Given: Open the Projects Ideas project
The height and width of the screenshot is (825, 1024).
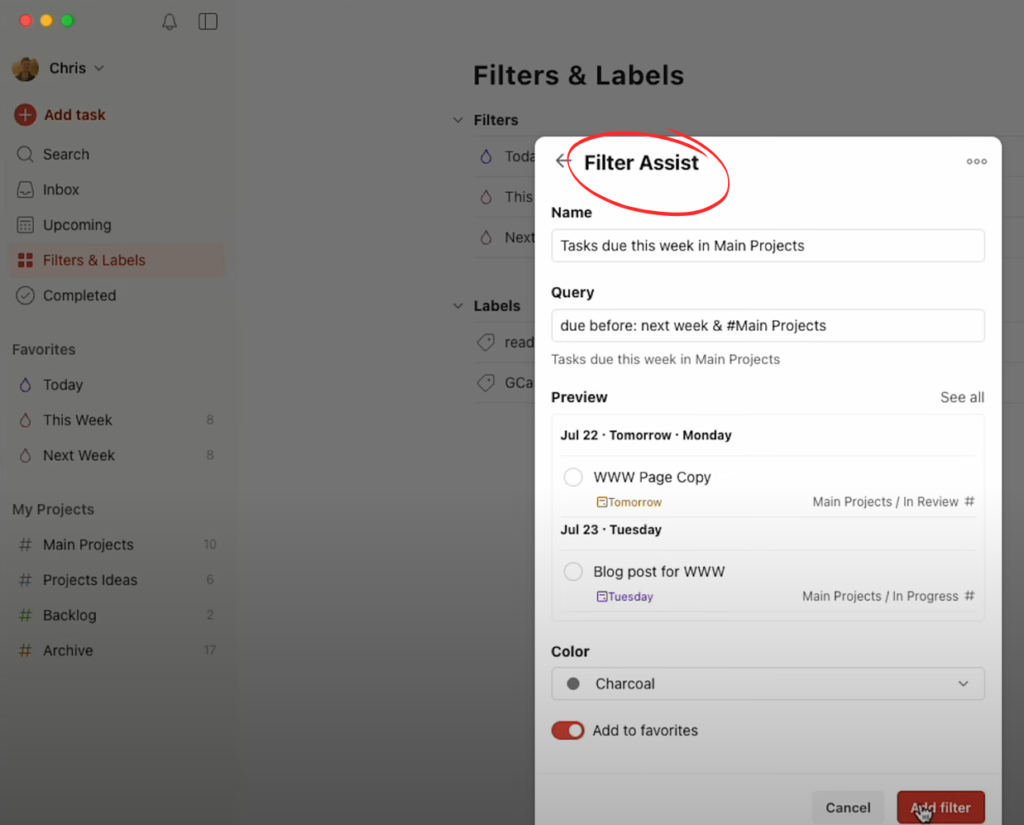Looking at the screenshot, I should 117,579.
